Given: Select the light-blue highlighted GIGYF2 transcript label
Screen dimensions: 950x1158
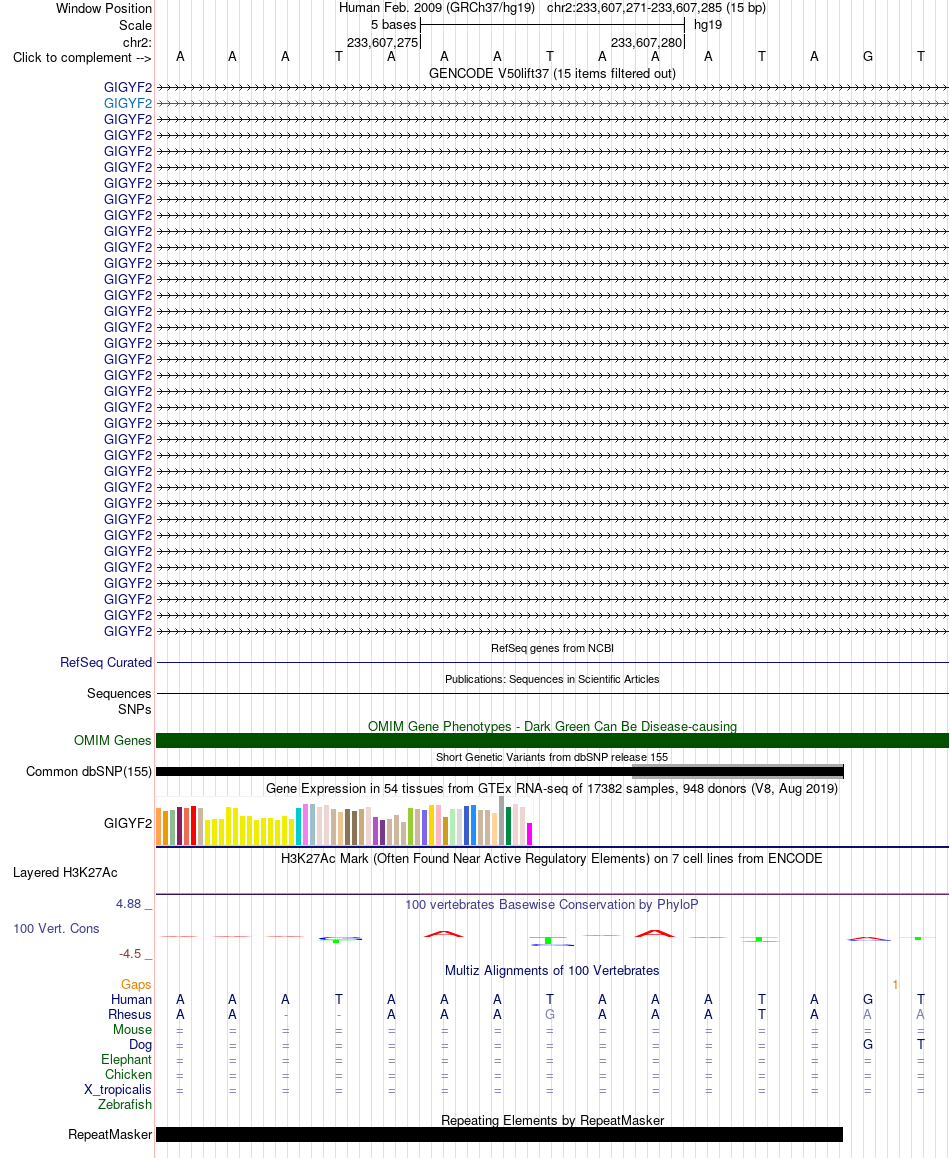Looking at the screenshot, I should (x=128, y=103).
